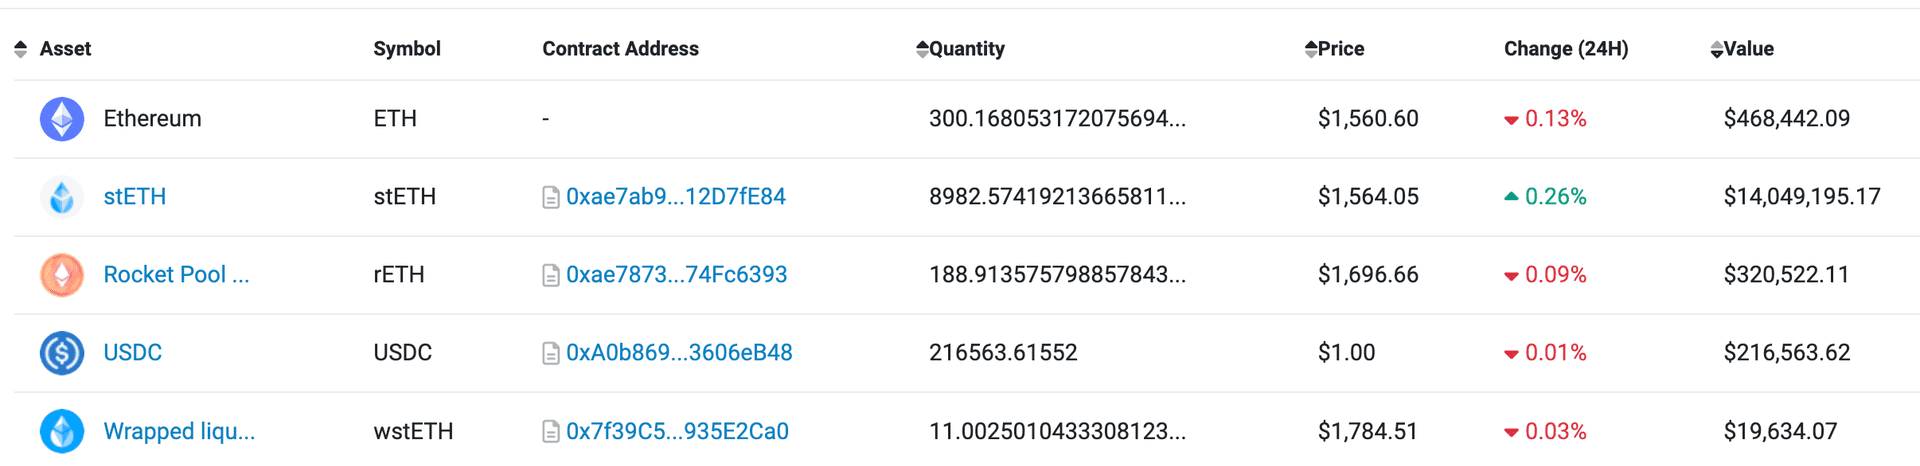Click the document icon beside 0xae7ab9 address
The height and width of the screenshot is (466, 1920).
(550, 197)
